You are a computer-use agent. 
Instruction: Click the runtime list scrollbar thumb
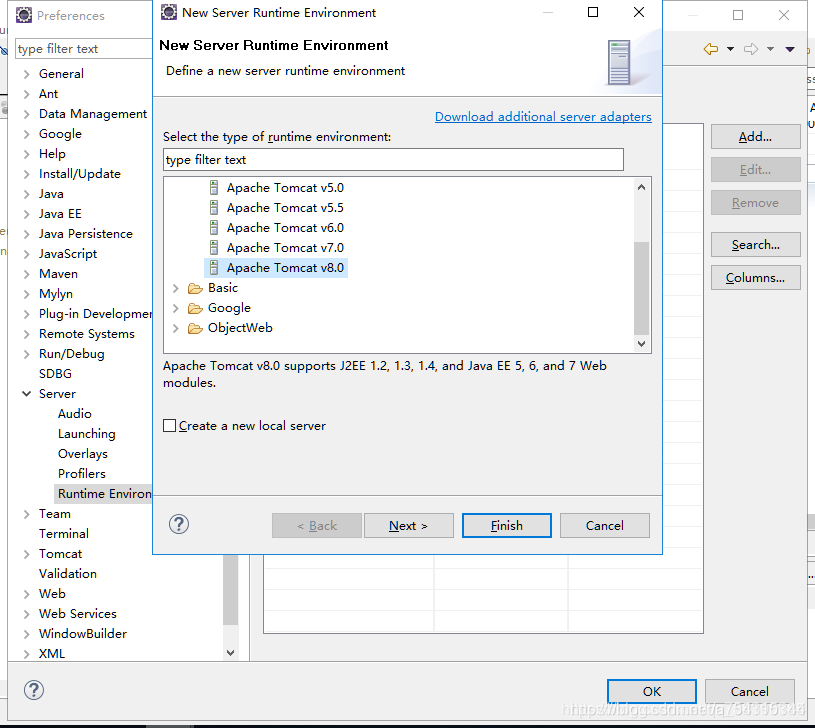641,288
